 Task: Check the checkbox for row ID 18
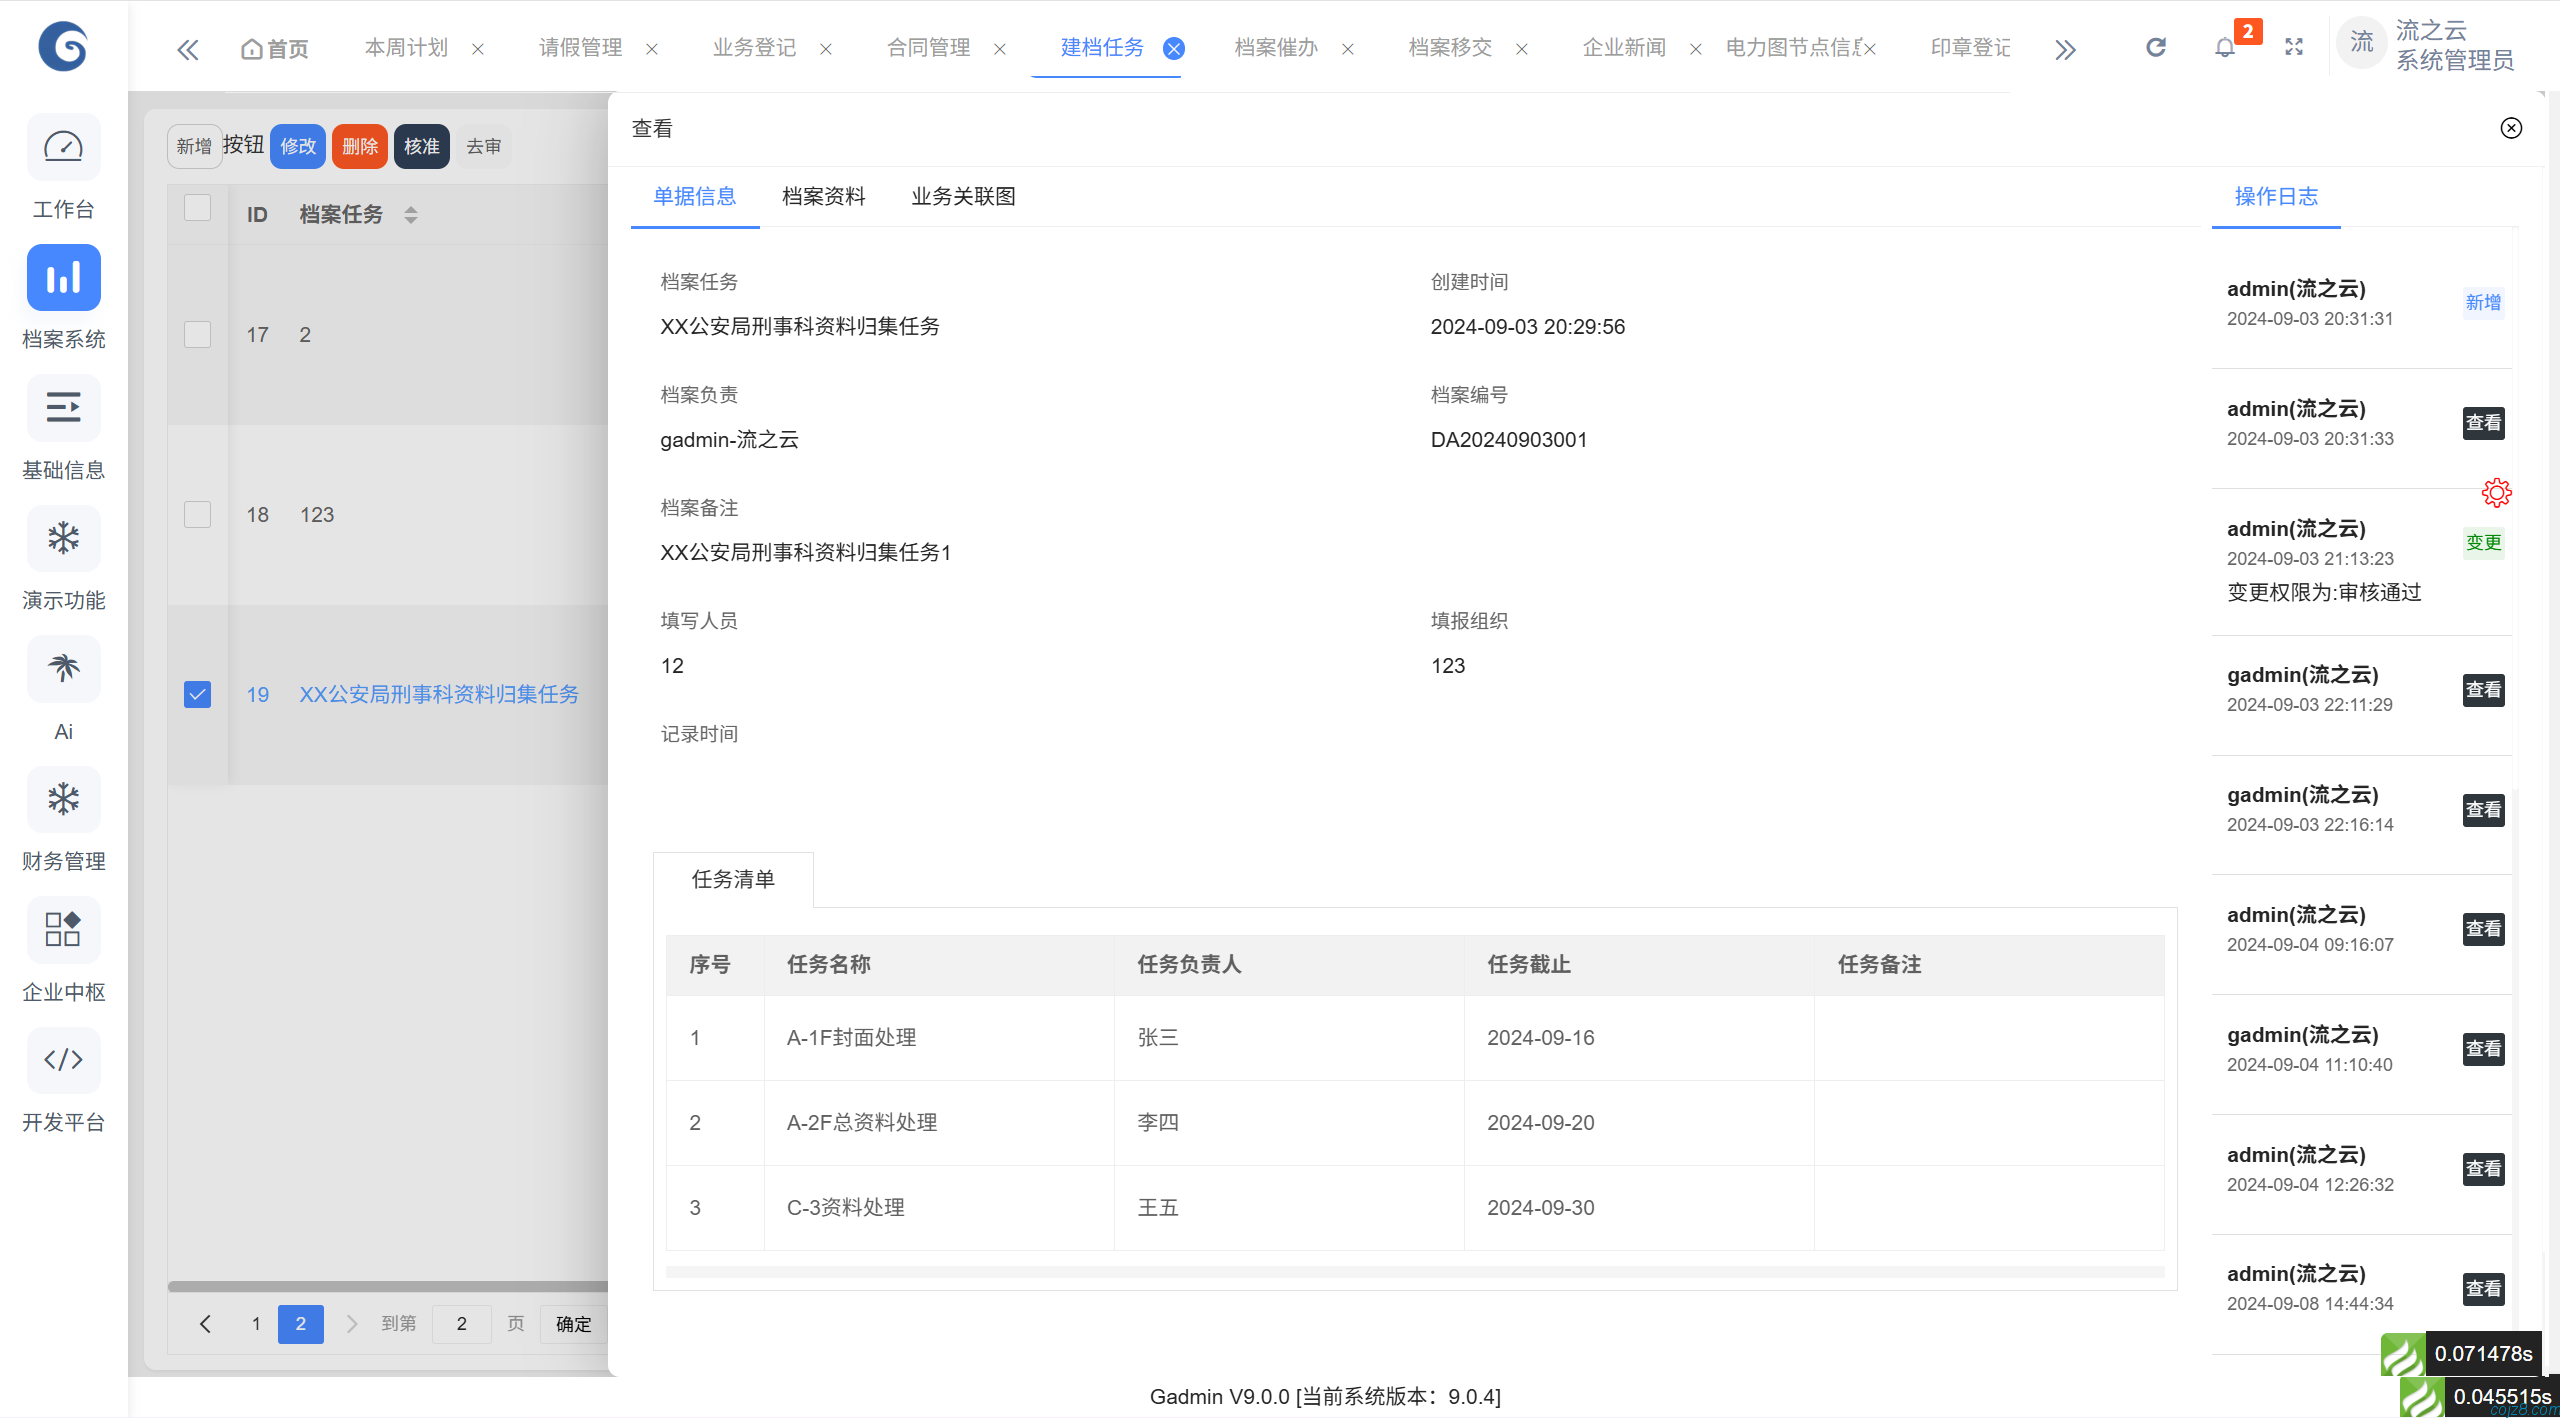coord(197,514)
